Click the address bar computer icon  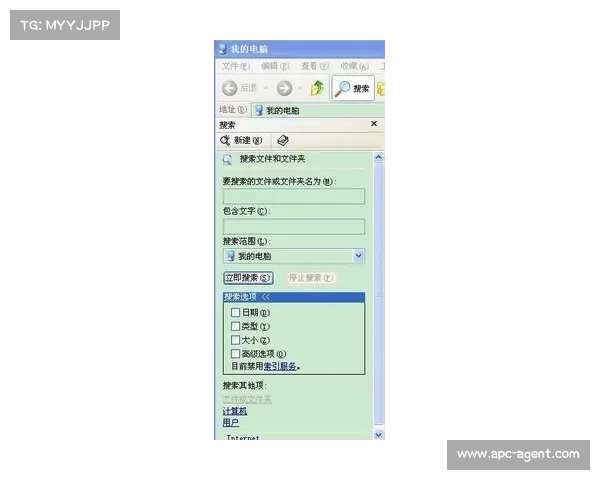(x=259, y=111)
